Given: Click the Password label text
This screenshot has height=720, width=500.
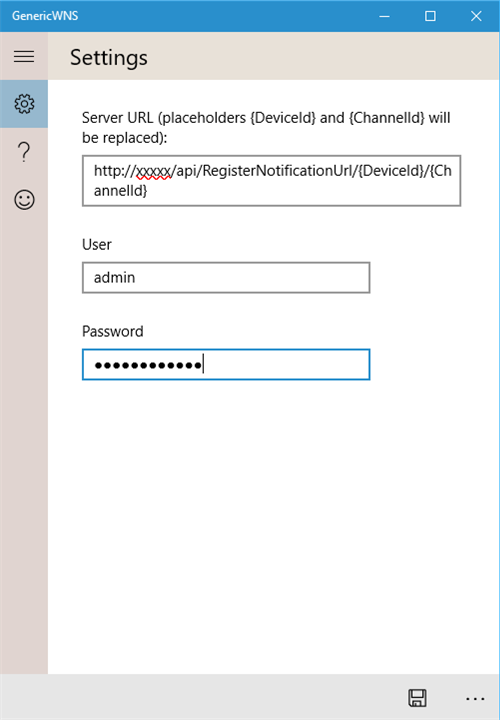Looking at the screenshot, I should (x=112, y=331).
